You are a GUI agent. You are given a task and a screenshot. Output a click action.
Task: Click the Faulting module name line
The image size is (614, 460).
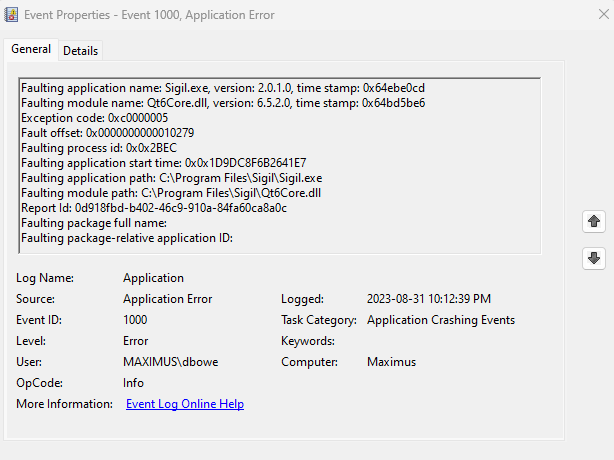point(222,103)
